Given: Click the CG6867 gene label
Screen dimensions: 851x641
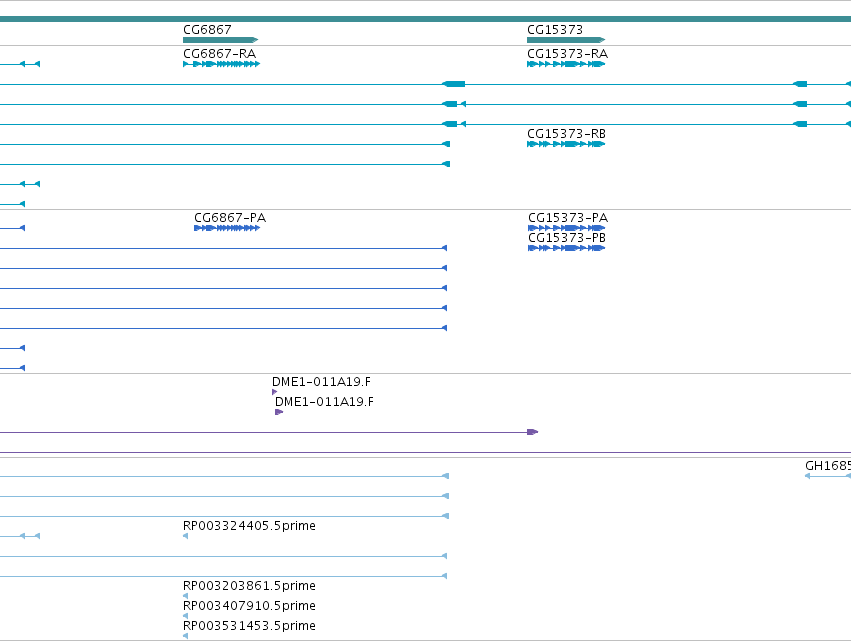Looking at the screenshot, I should coord(207,29).
